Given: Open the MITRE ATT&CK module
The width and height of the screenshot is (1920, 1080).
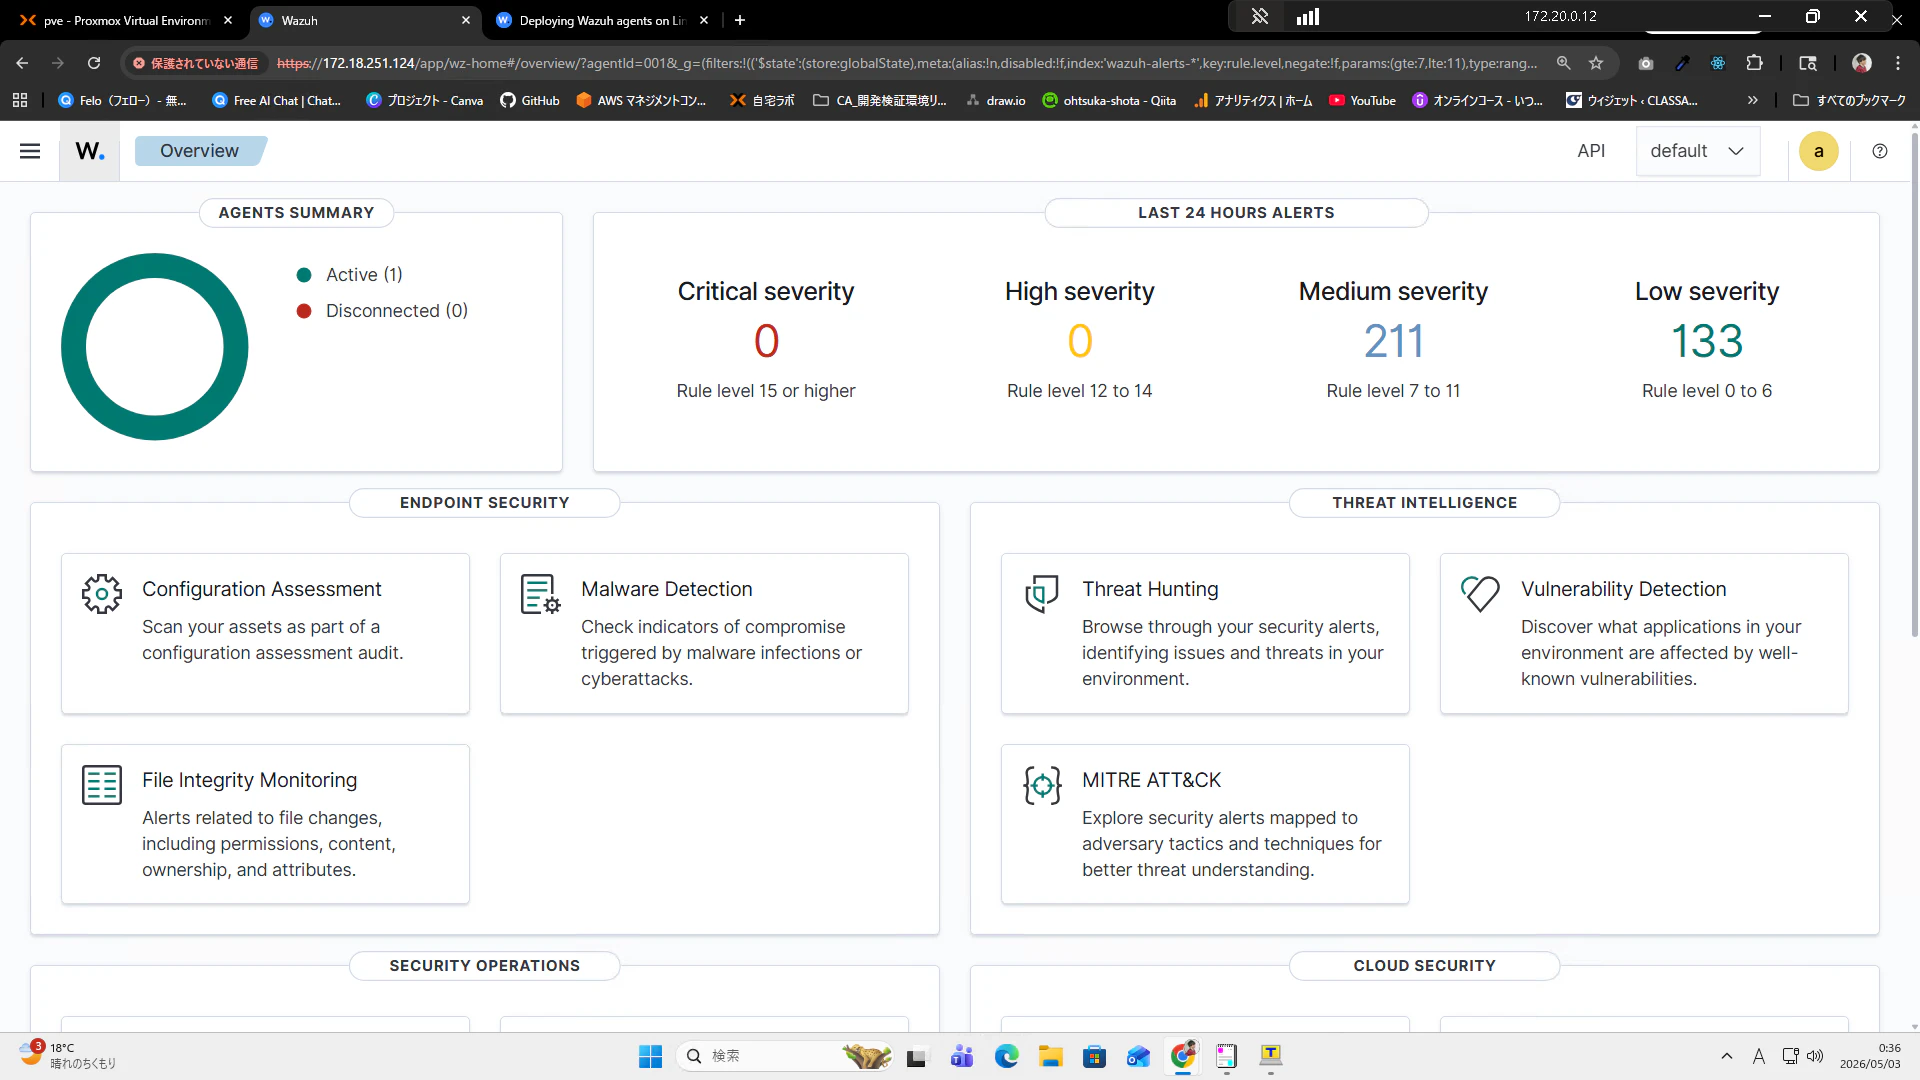Looking at the screenshot, I should (1205, 824).
